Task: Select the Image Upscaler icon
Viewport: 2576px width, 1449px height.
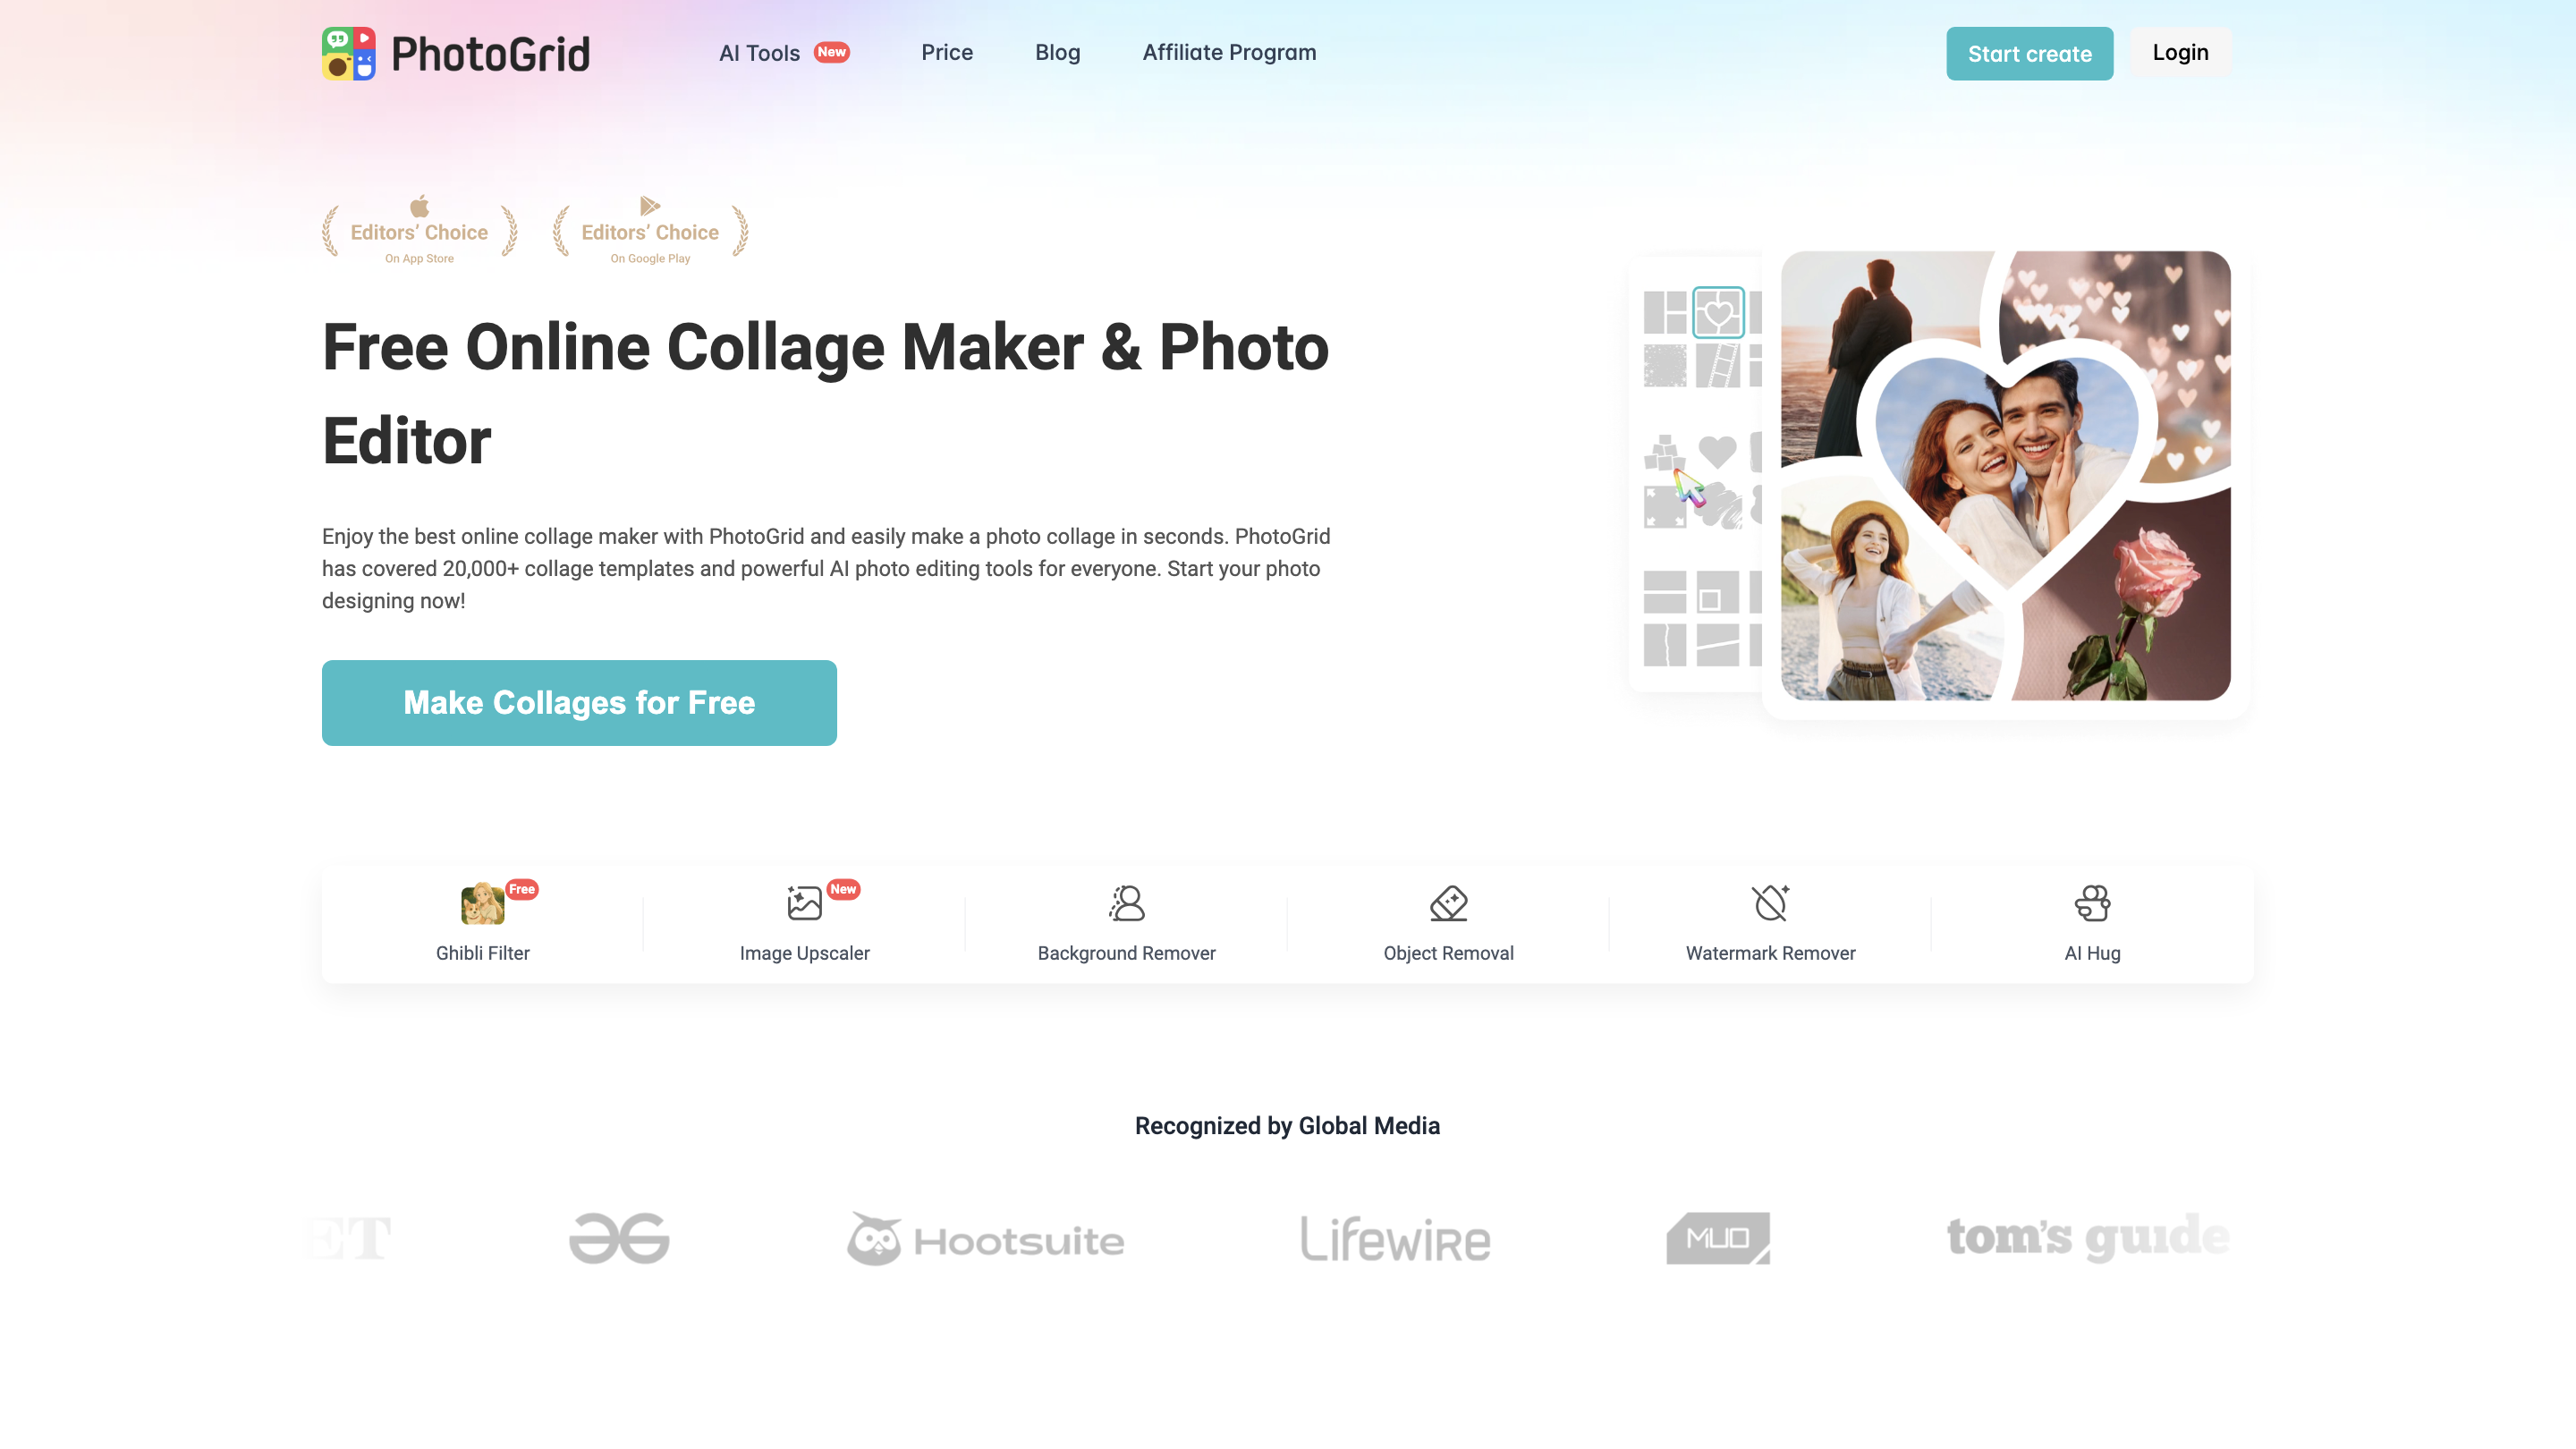Action: coord(804,903)
